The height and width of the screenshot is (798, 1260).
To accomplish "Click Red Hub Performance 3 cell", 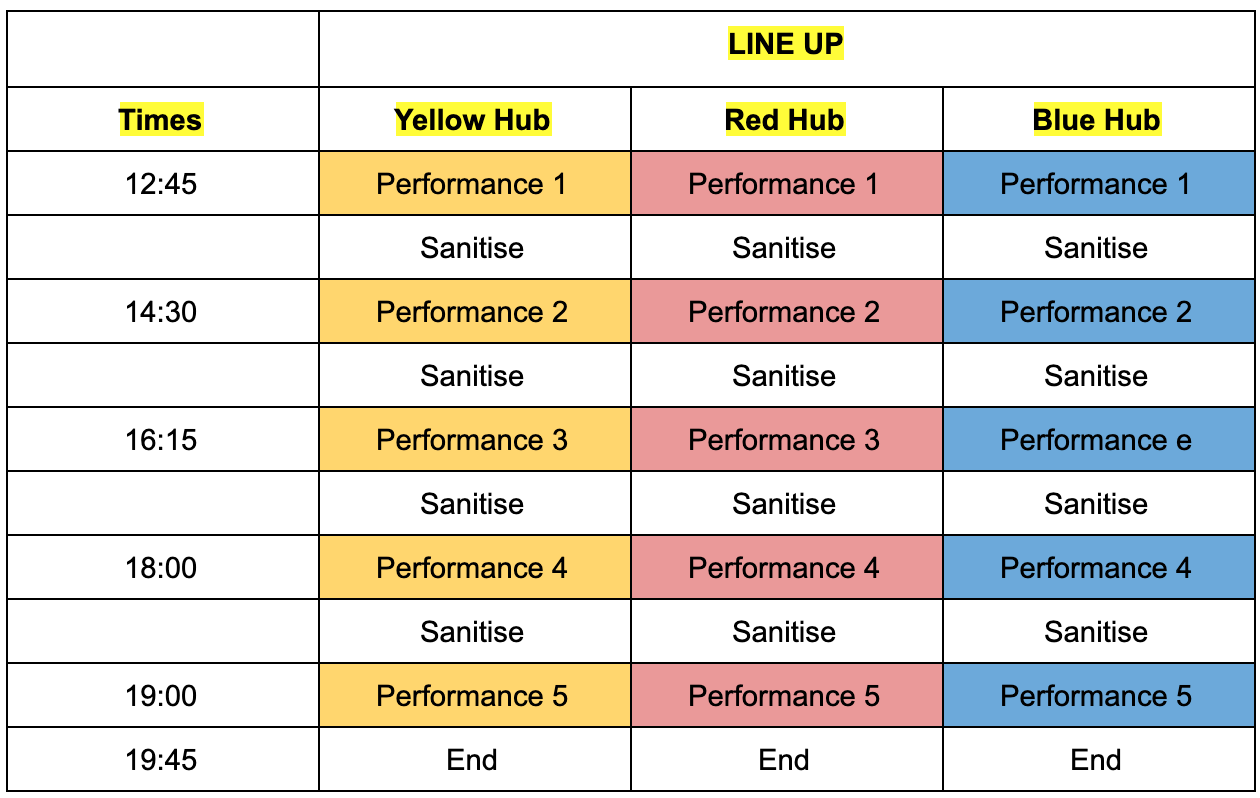I will click(x=787, y=439).
